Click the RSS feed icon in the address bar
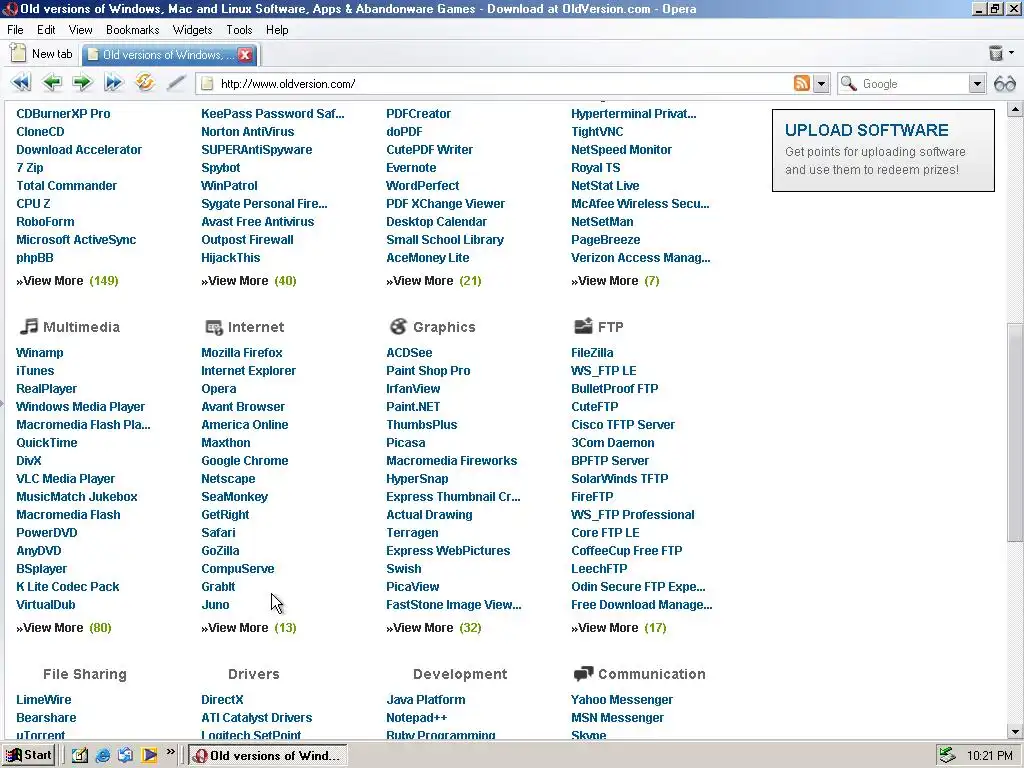The height and width of the screenshot is (768, 1024). point(801,83)
